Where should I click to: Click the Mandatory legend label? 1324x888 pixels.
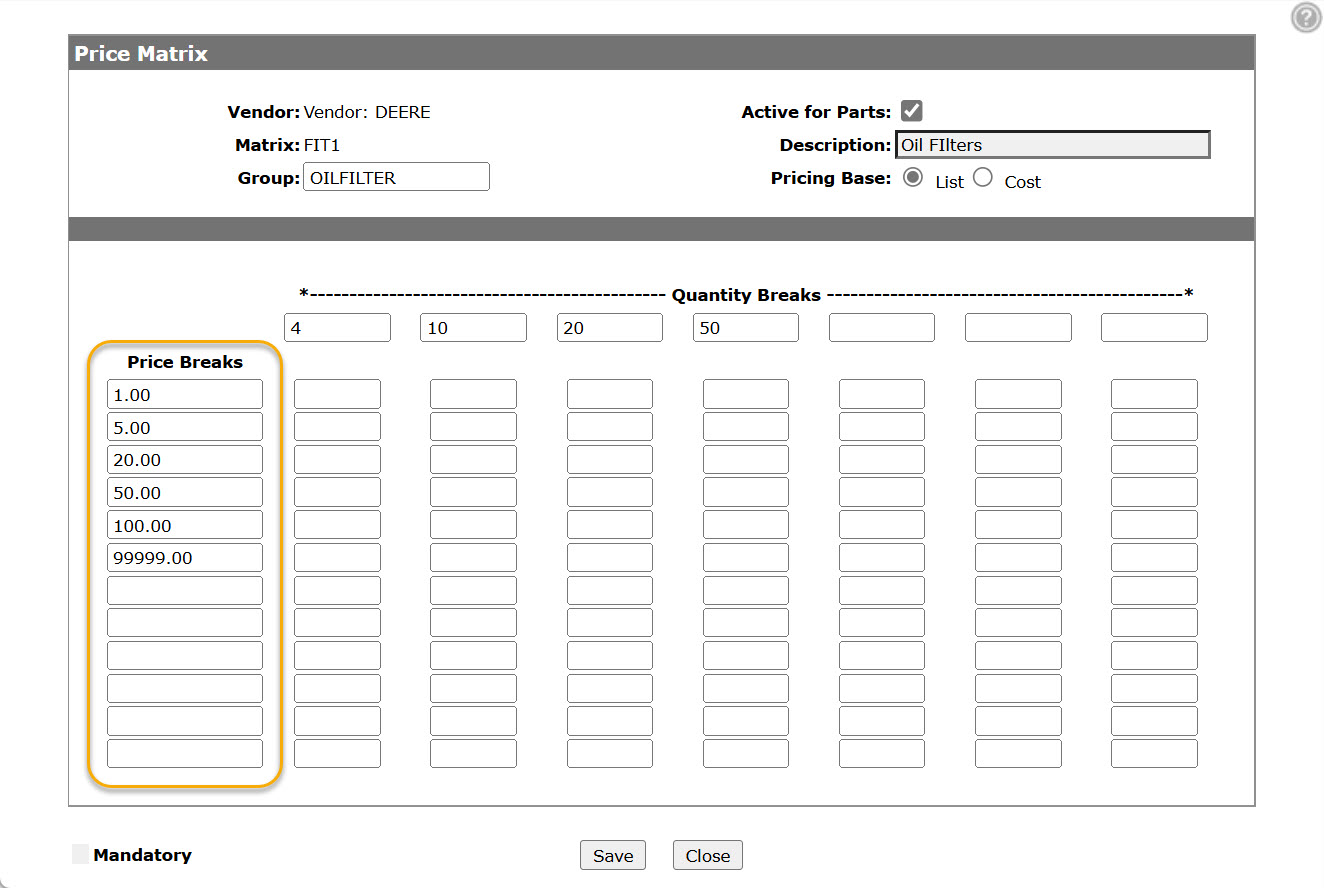pyautogui.click(x=142, y=855)
